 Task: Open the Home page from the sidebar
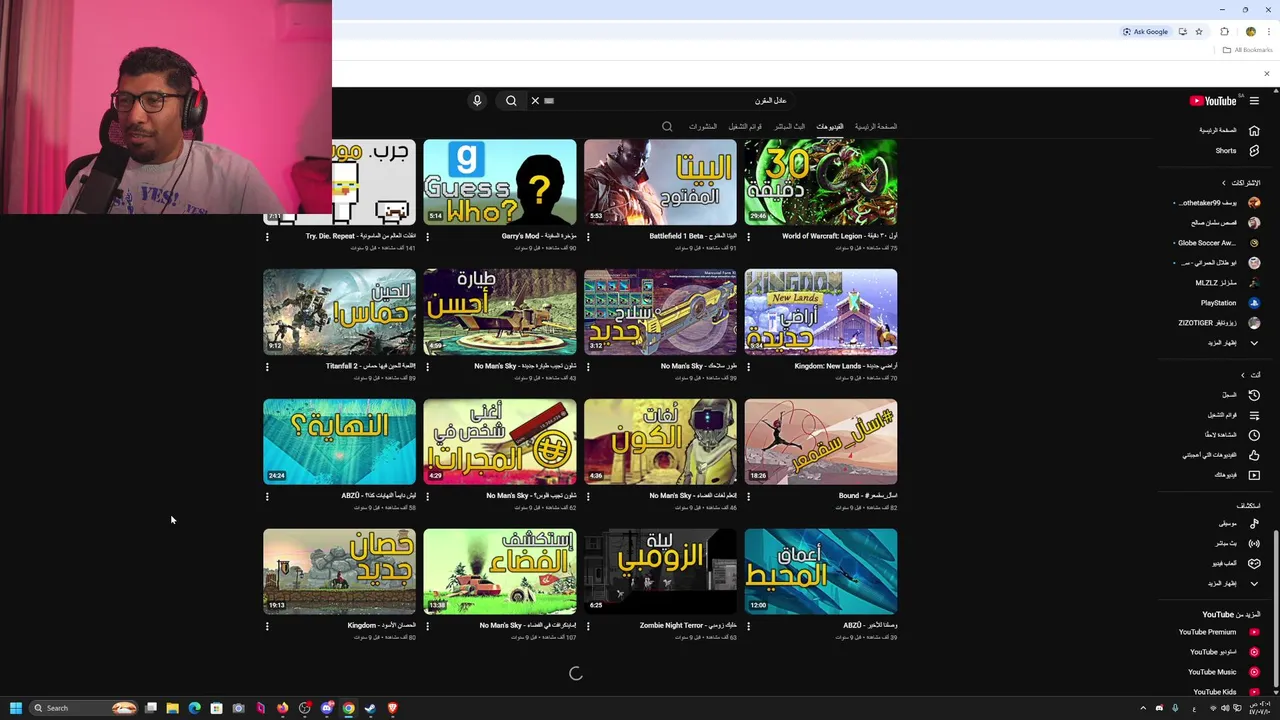click(1229, 131)
